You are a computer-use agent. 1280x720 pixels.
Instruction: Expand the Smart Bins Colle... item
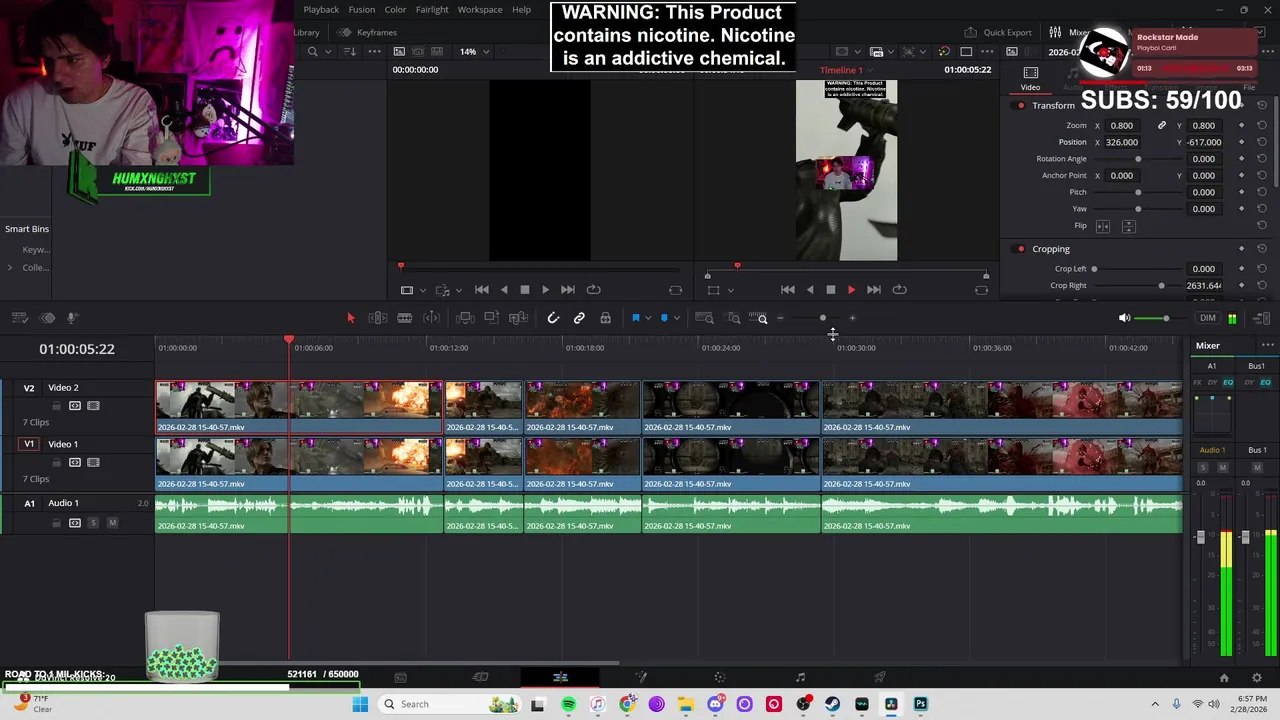(x=10, y=267)
